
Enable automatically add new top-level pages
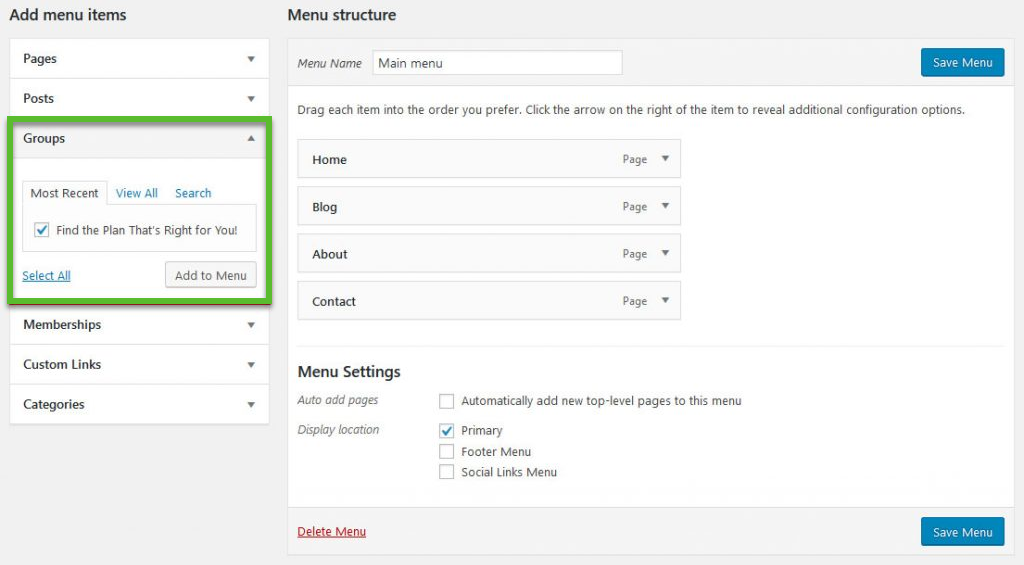pyautogui.click(x=447, y=401)
